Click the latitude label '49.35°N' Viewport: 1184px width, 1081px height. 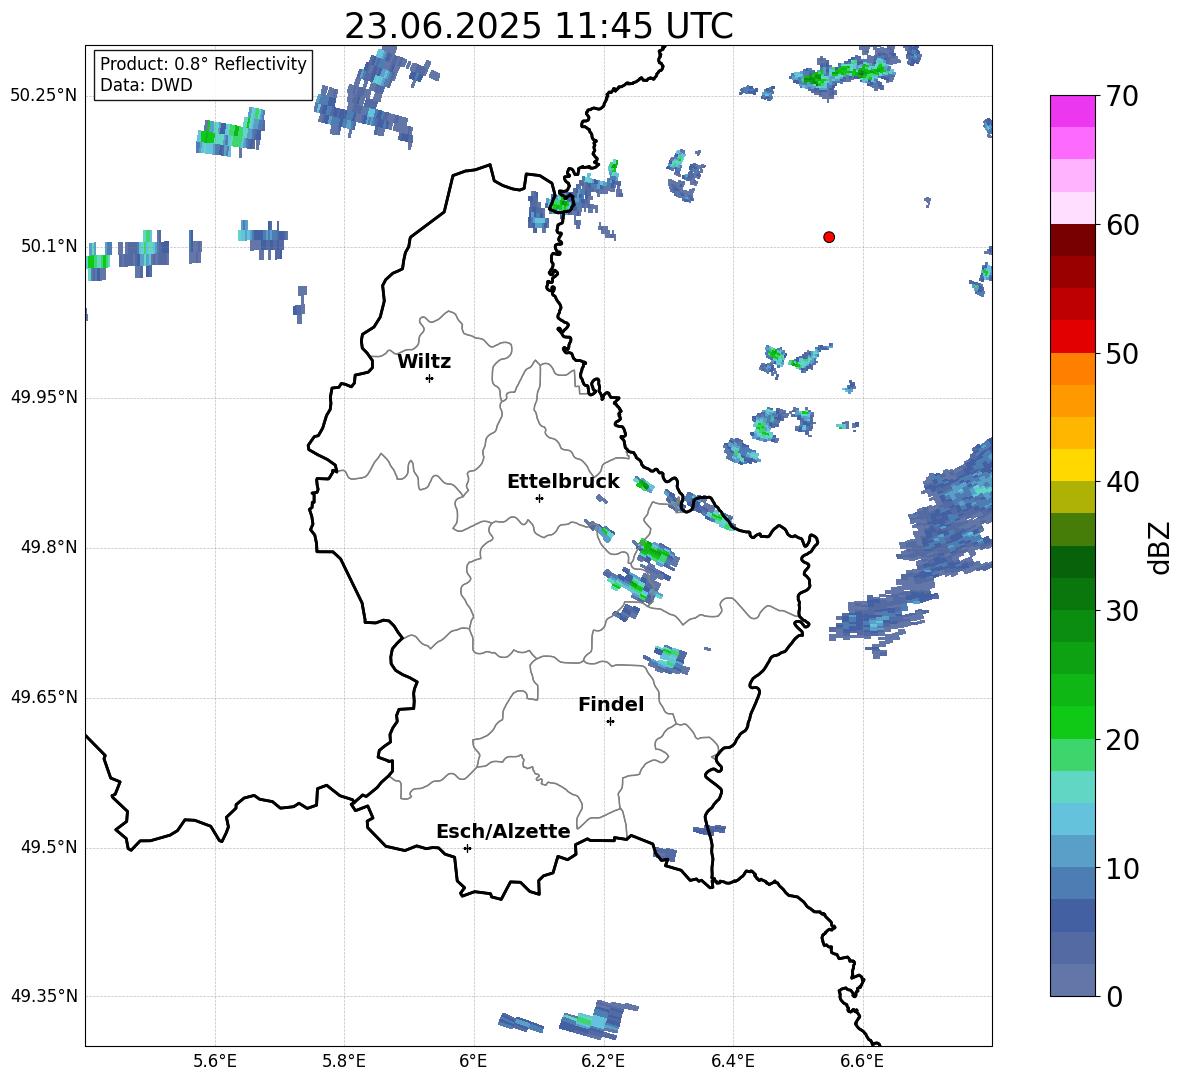[x=44, y=996]
